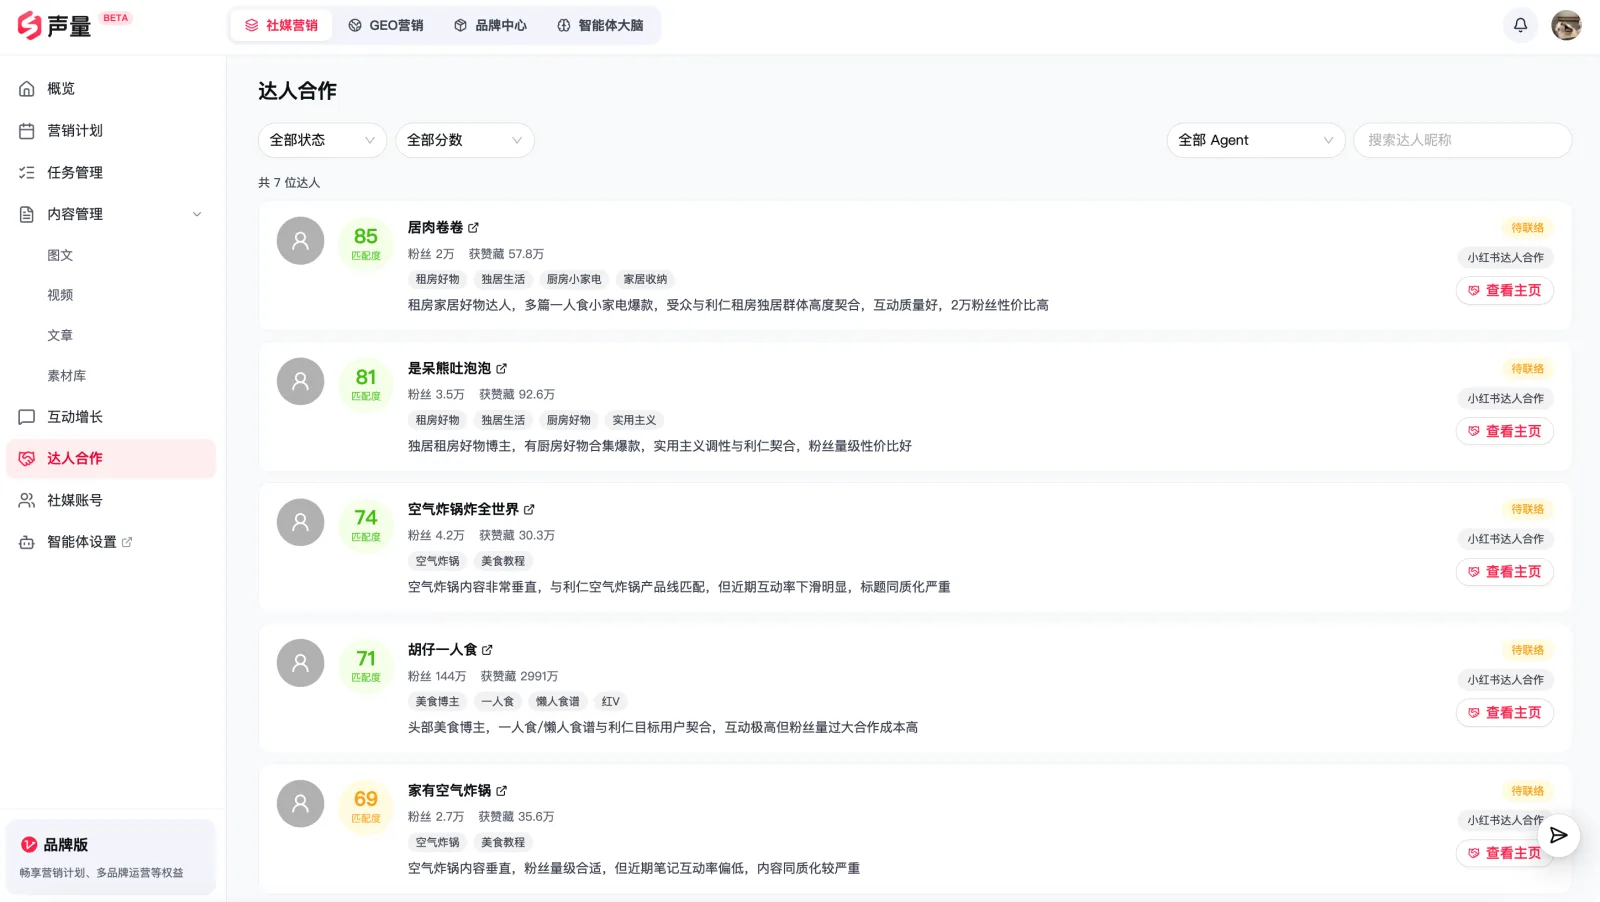
Task: Open the user profile avatar
Action: [1566, 25]
